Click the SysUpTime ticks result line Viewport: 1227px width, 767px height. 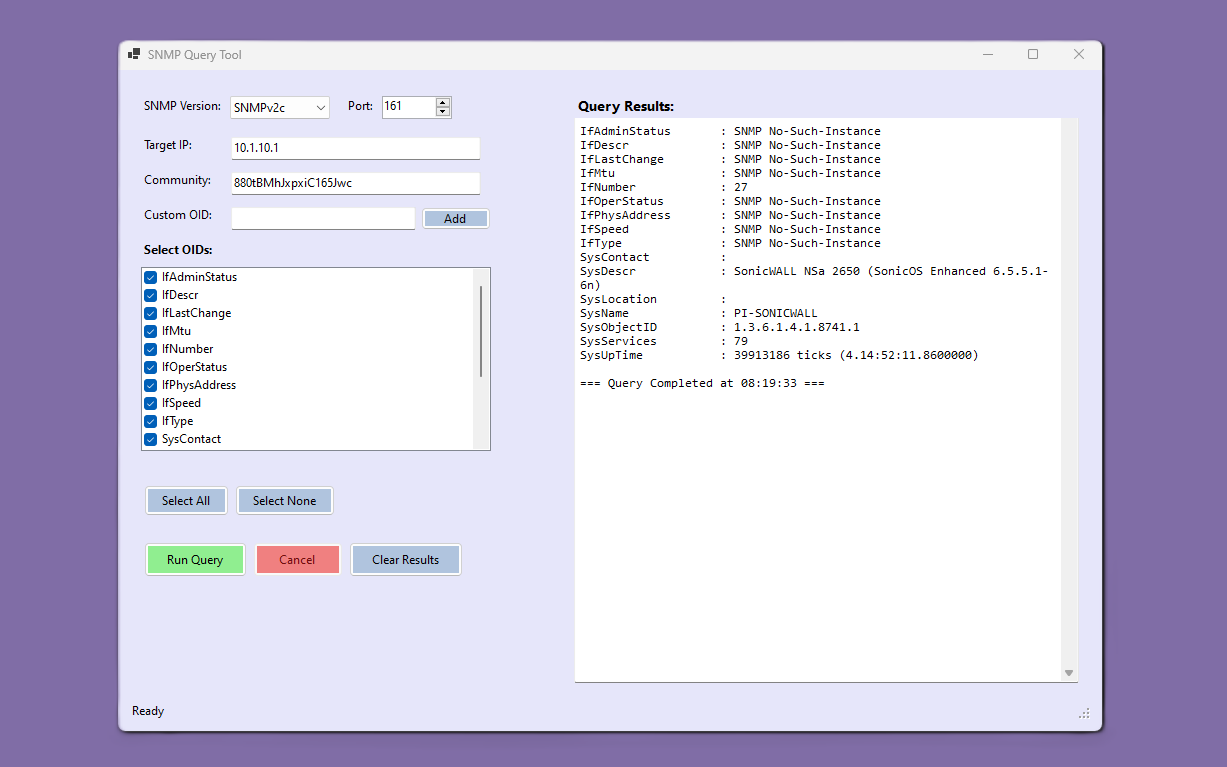click(779, 355)
